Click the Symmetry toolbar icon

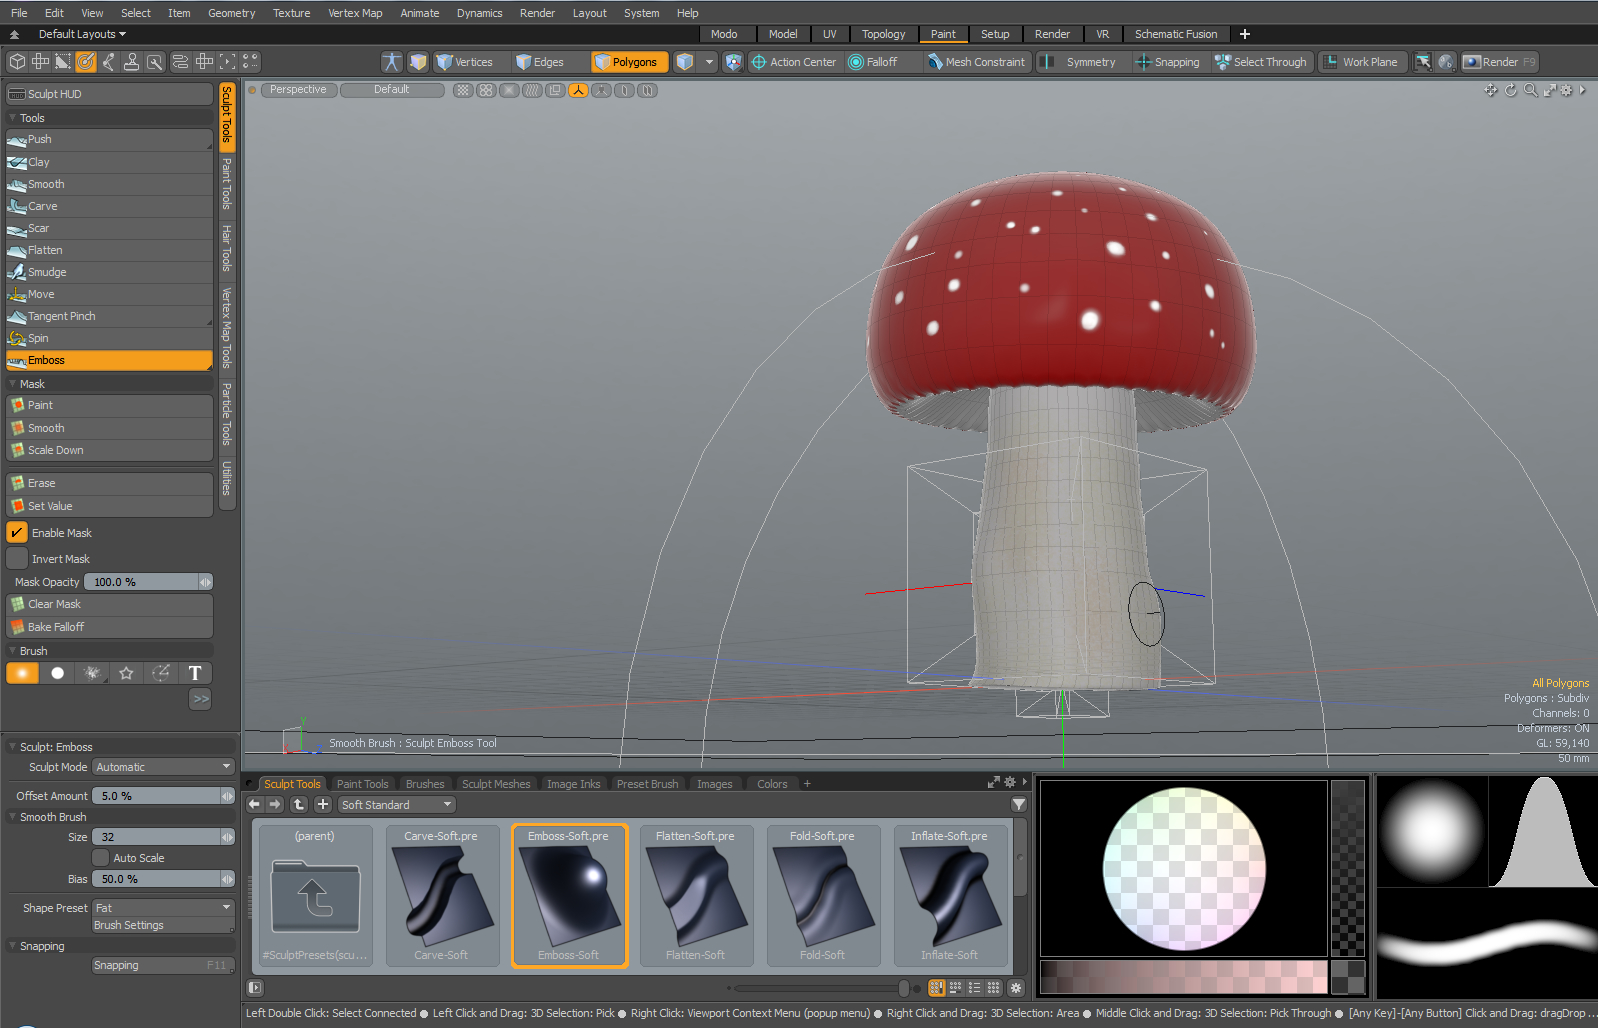(1079, 62)
